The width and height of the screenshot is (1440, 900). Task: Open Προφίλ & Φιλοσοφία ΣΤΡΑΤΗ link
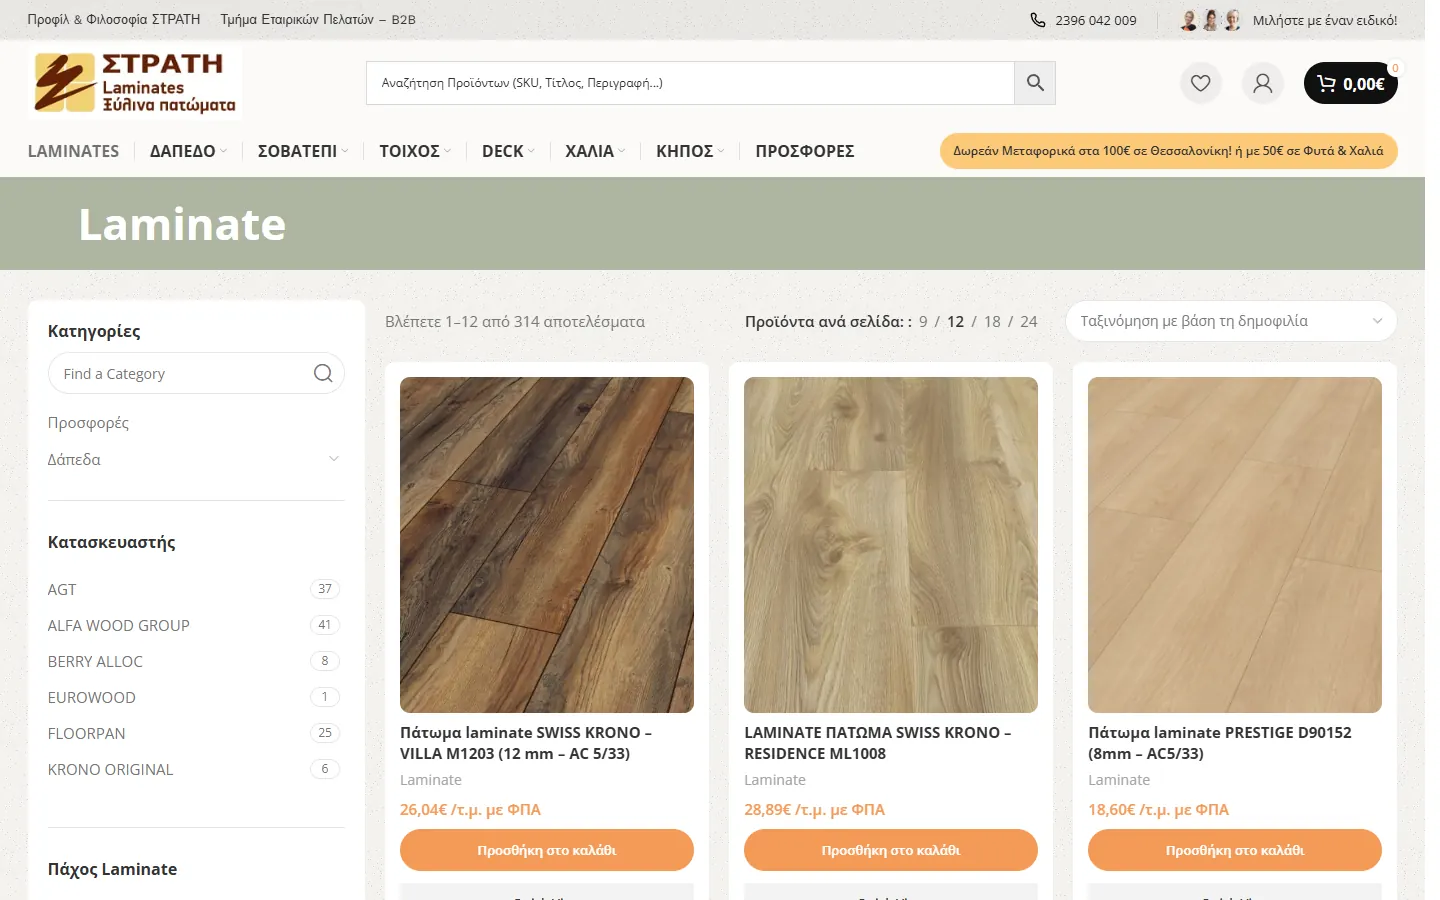coord(114,20)
